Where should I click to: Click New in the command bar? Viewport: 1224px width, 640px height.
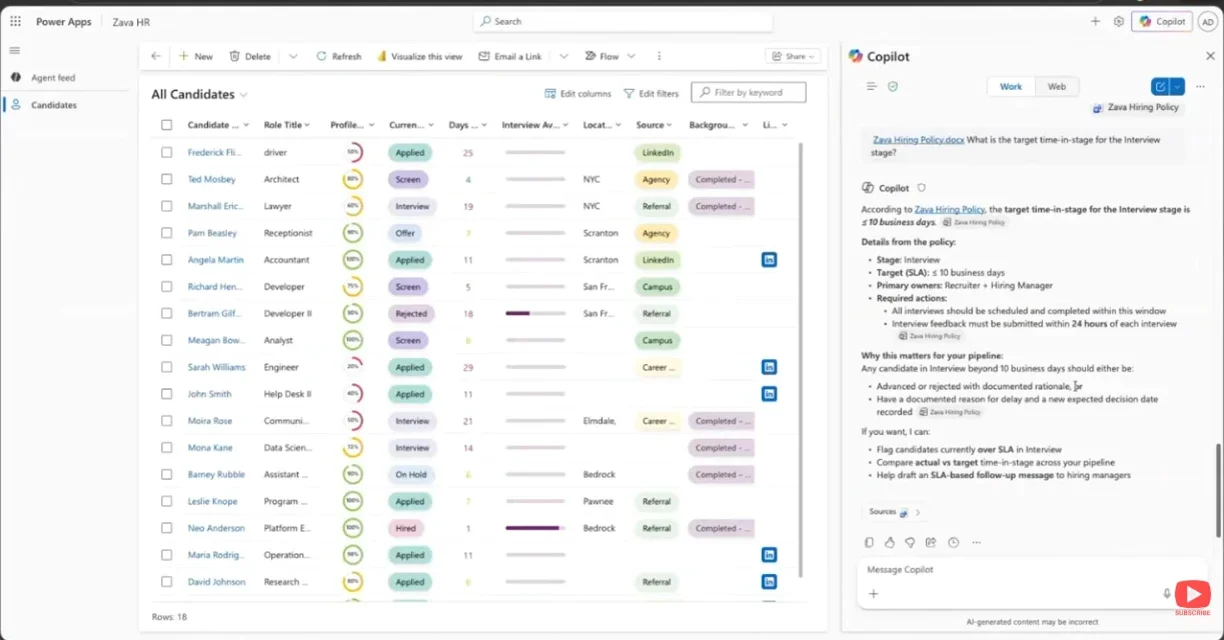tap(195, 56)
